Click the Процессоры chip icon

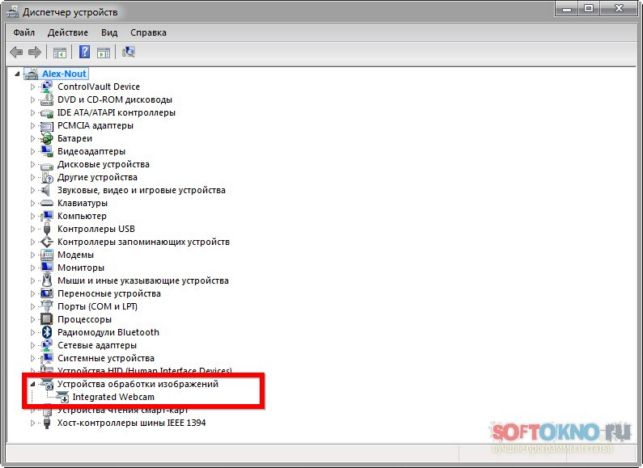click(x=47, y=320)
